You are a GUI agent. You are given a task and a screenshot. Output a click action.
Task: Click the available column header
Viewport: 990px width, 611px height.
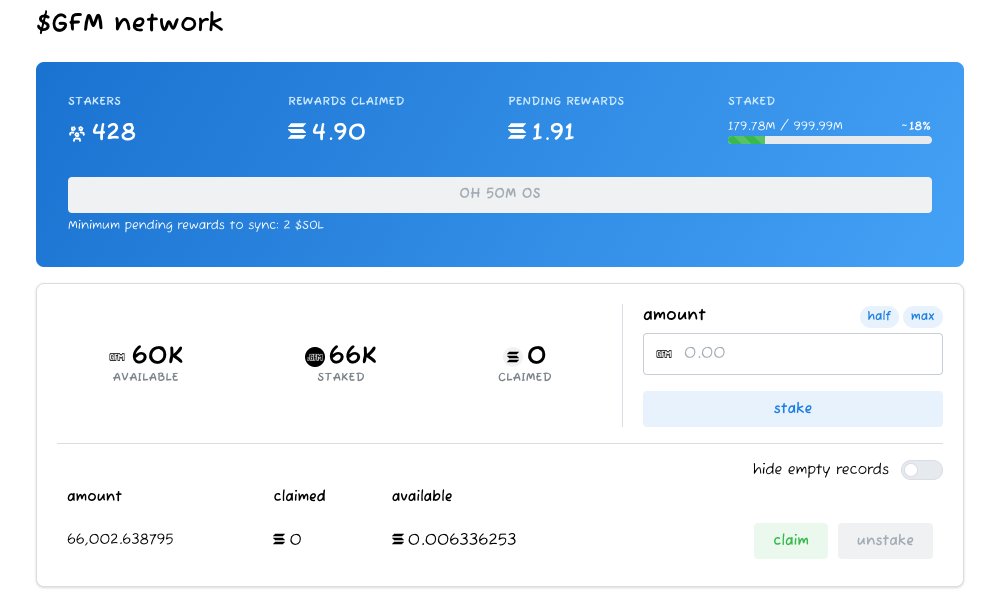tap(422, 496)
